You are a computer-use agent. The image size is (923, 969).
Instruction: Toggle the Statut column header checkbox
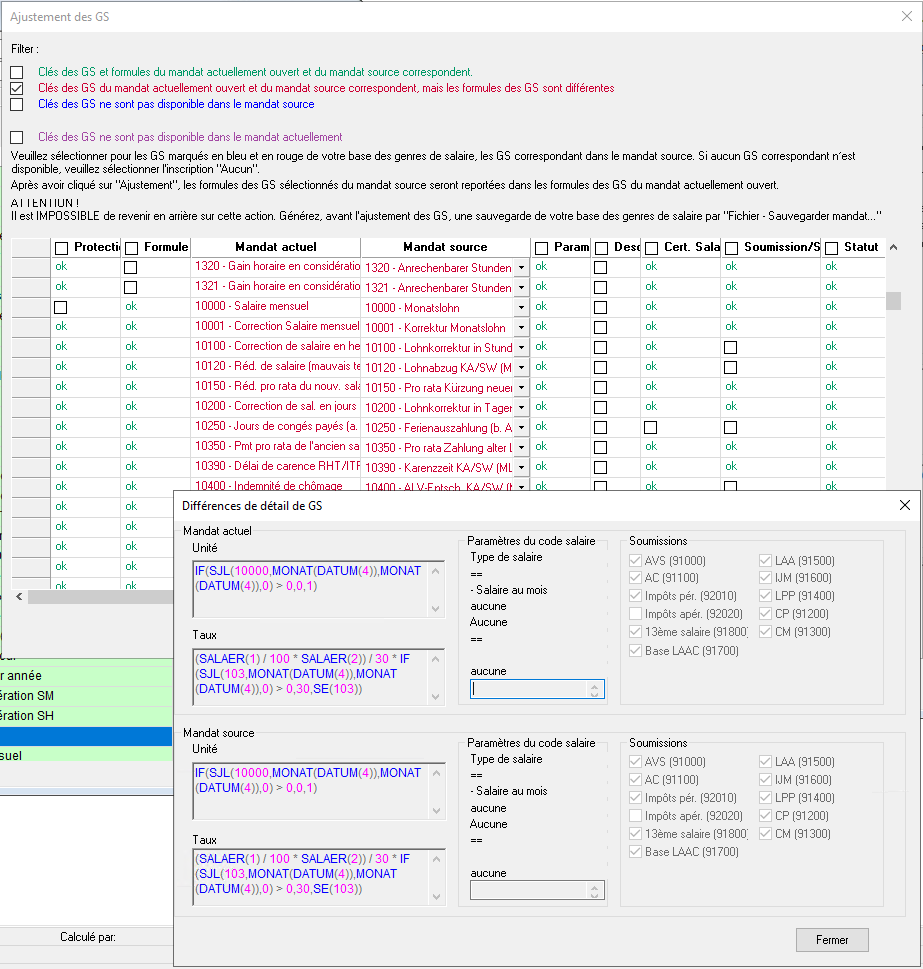click(x=832, y=248)
